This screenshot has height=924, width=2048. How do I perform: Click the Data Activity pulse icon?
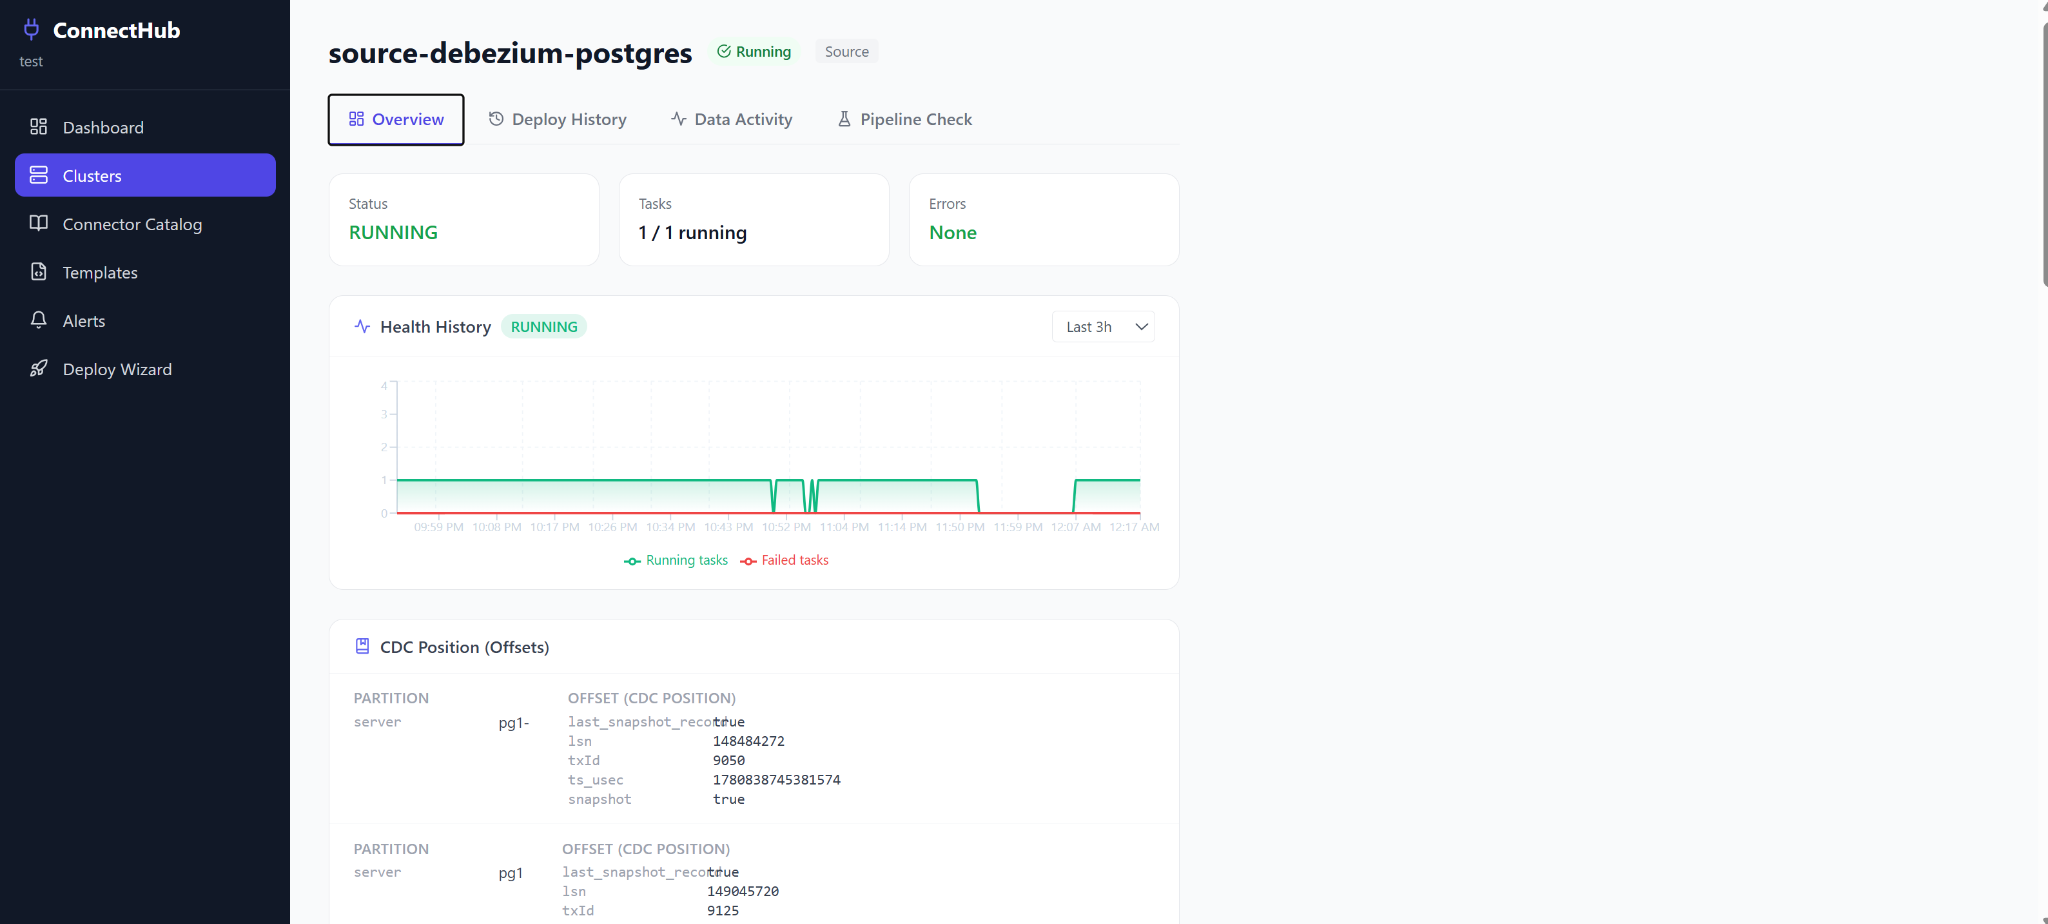679,119
